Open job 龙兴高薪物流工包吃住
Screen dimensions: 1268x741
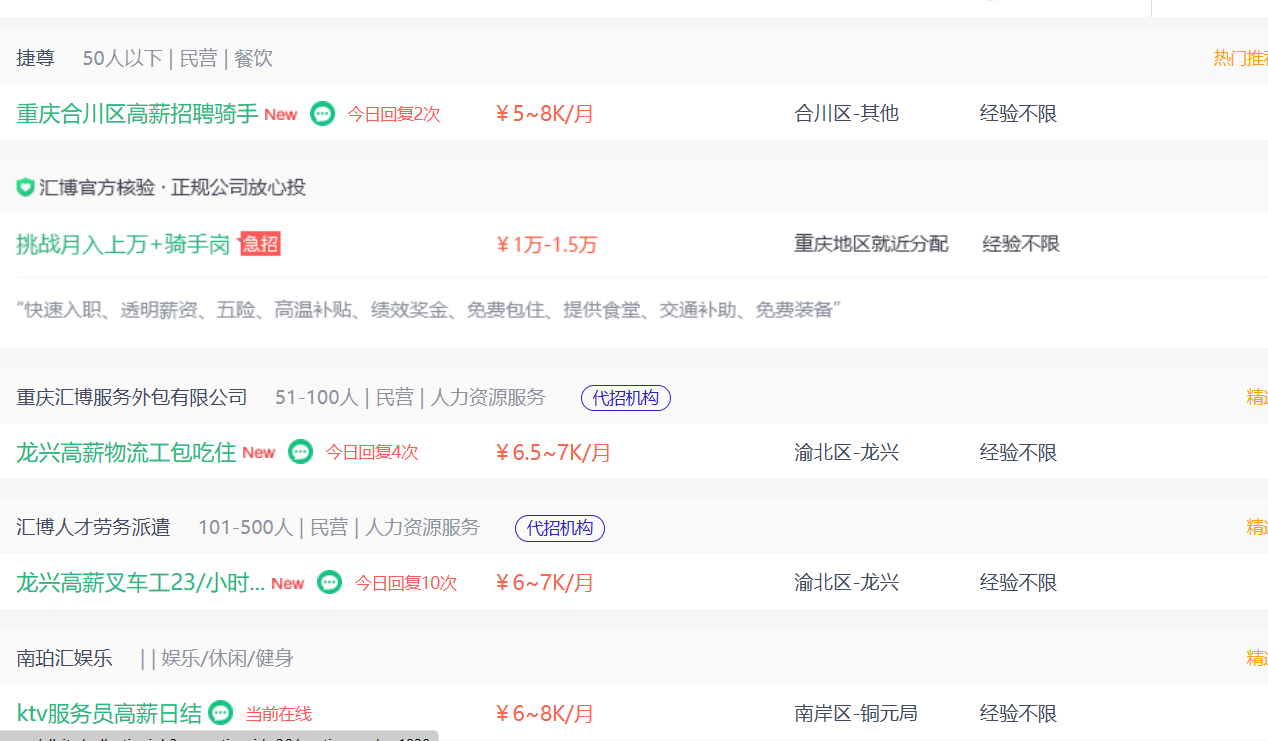click(126, 452)
